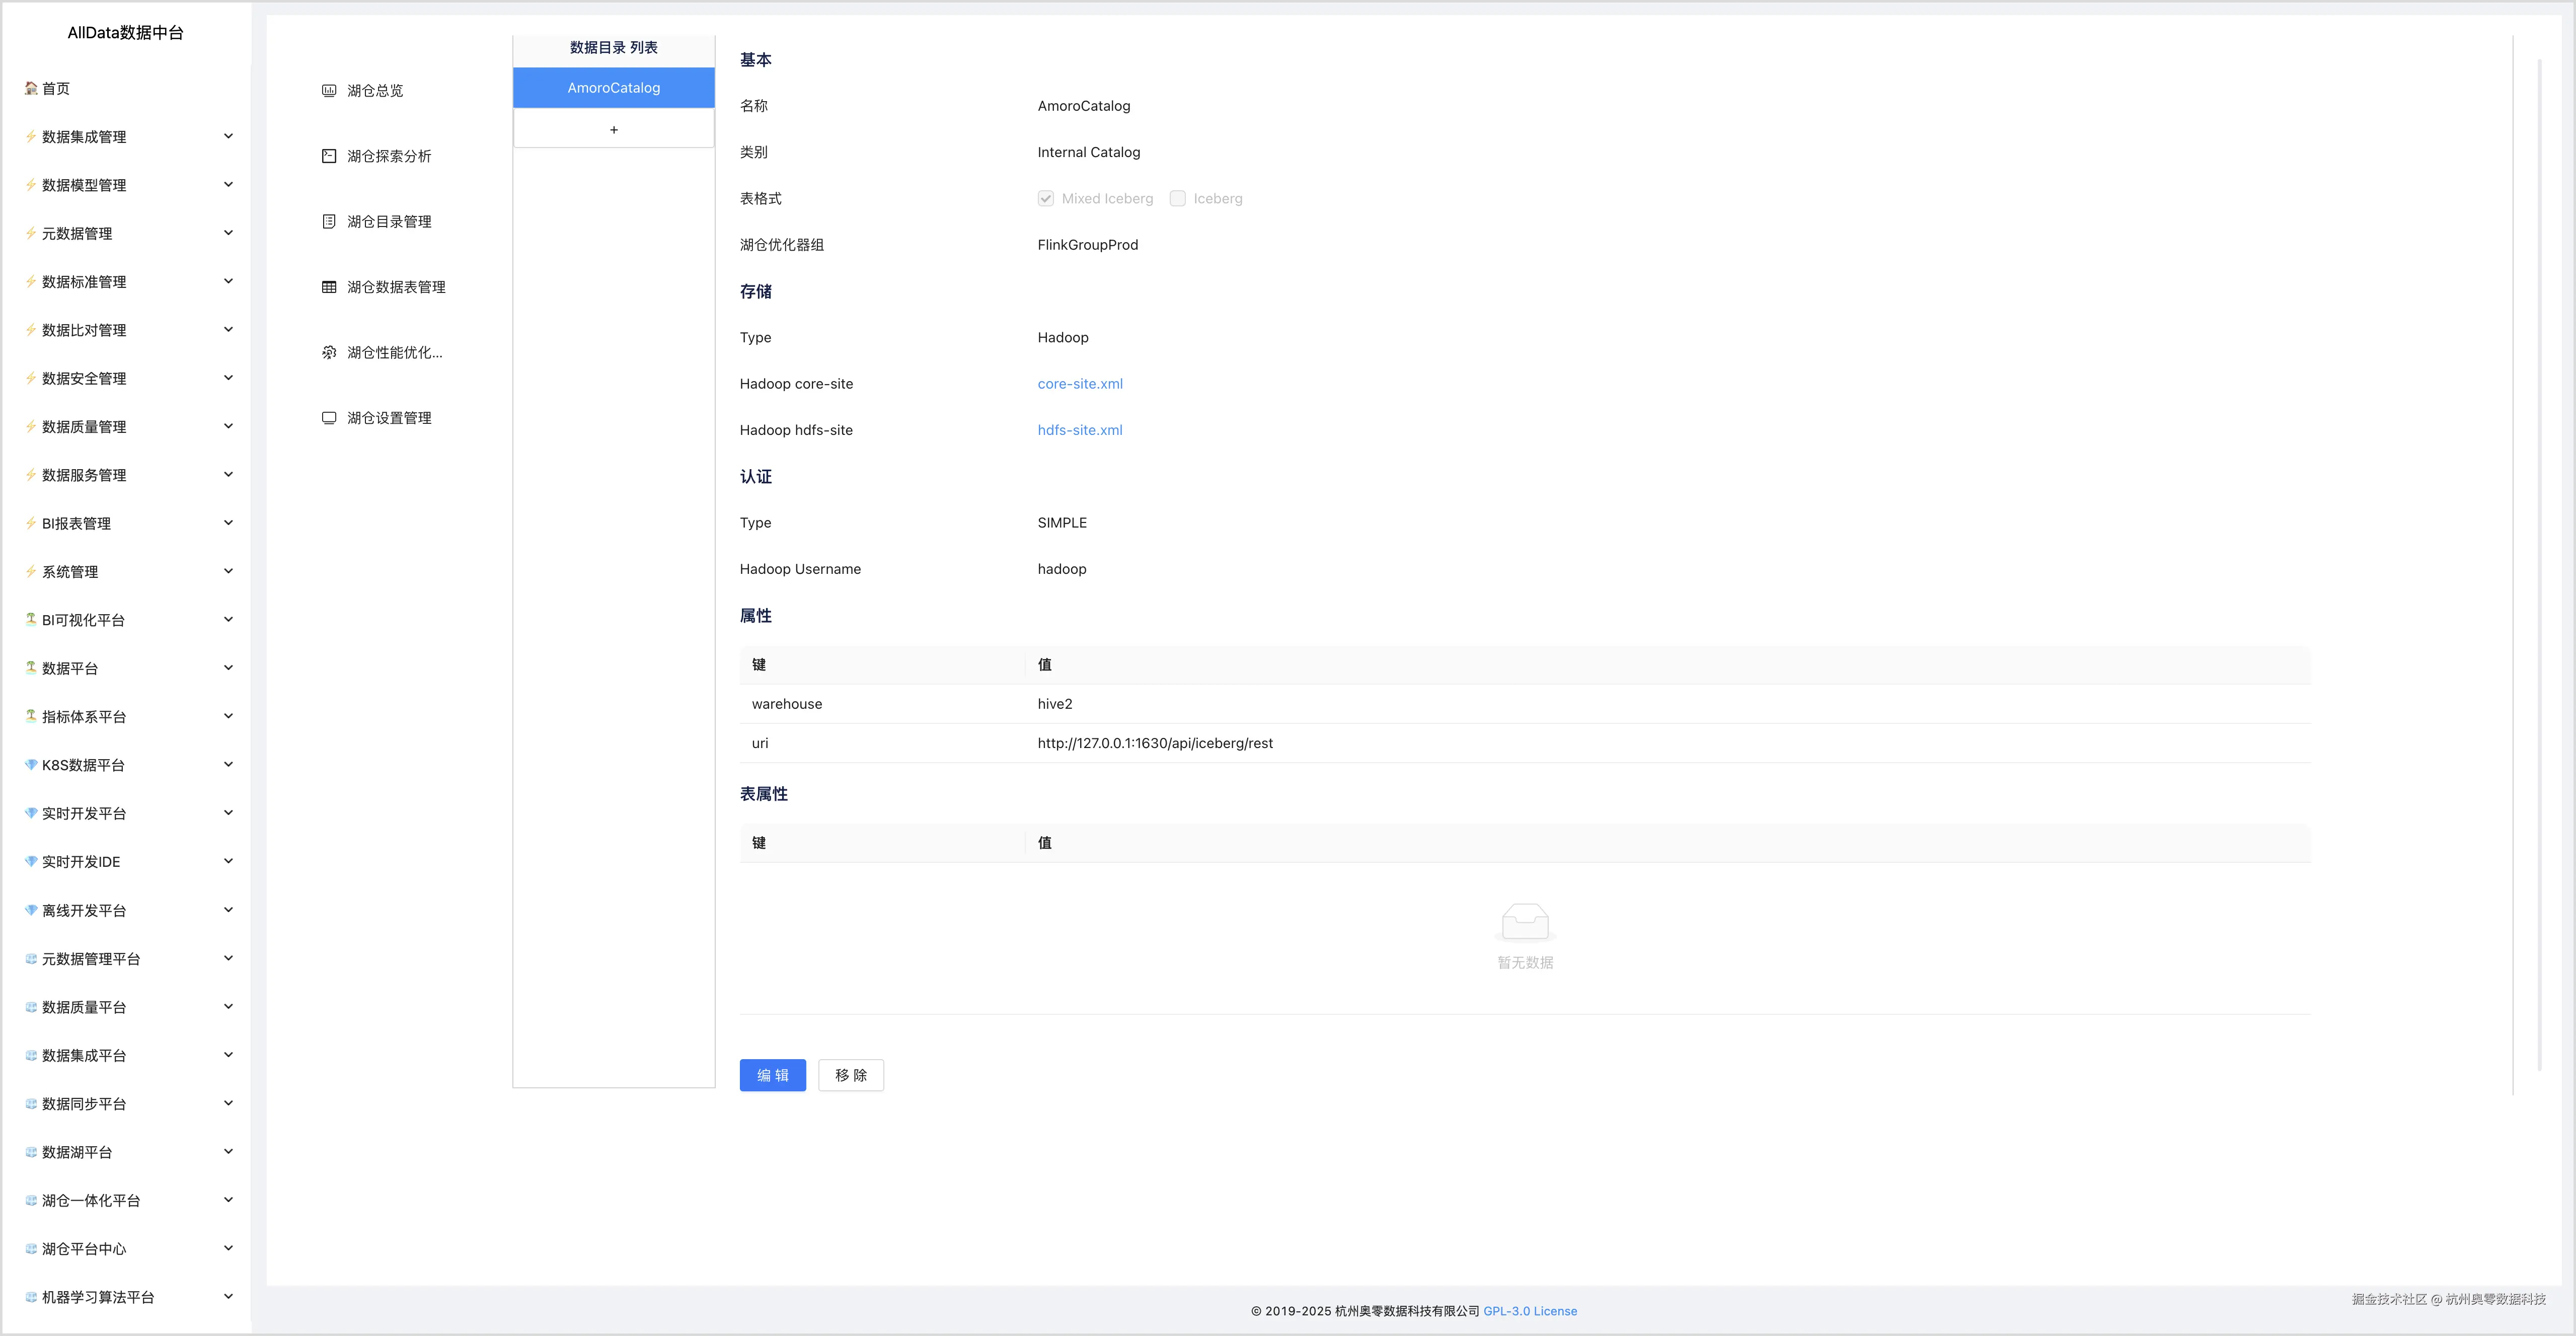Click the 湖仓目录管理 document icon
2576x1336 pixels.
[329, 222]
